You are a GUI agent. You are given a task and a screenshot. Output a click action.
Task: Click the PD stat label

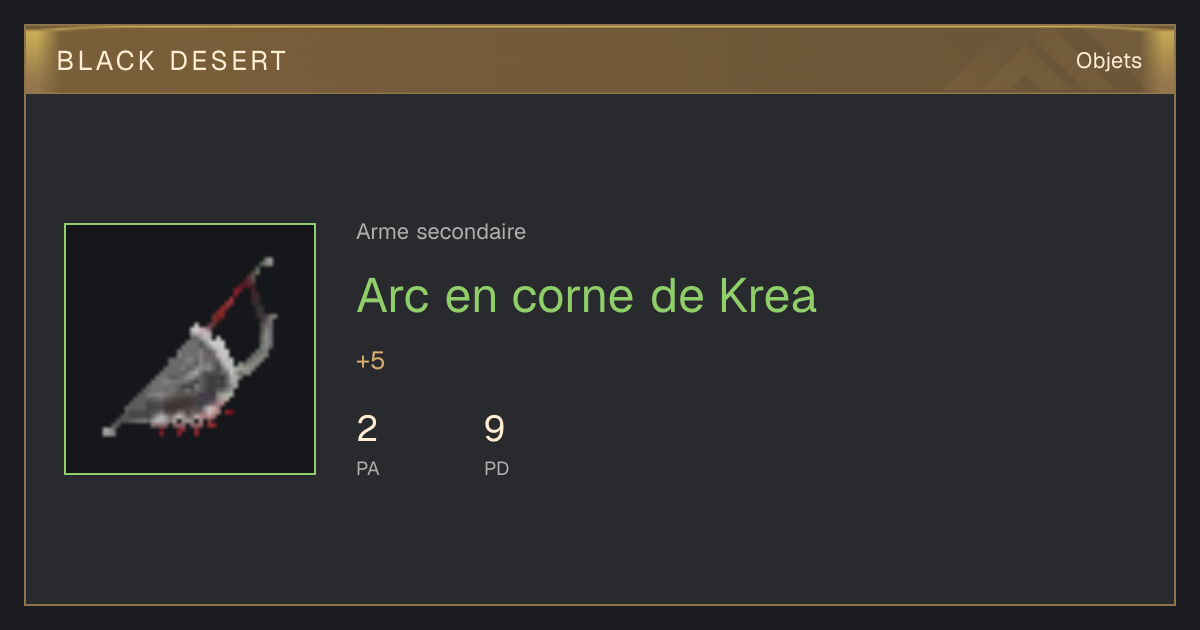(x=497, y=468)
